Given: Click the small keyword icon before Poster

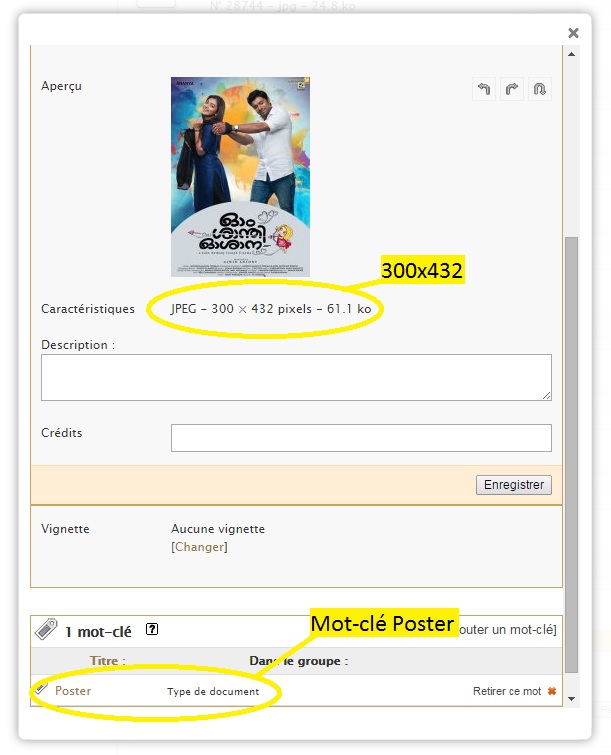Looking at the screenshot, I should tap(41, 689).
